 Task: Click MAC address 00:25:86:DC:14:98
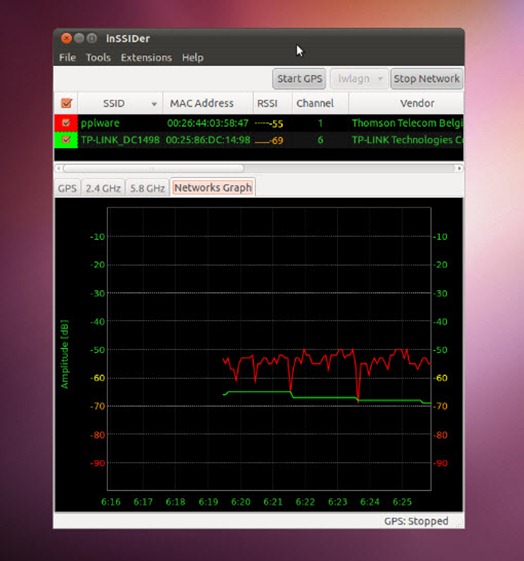click(x=208, y=140)
